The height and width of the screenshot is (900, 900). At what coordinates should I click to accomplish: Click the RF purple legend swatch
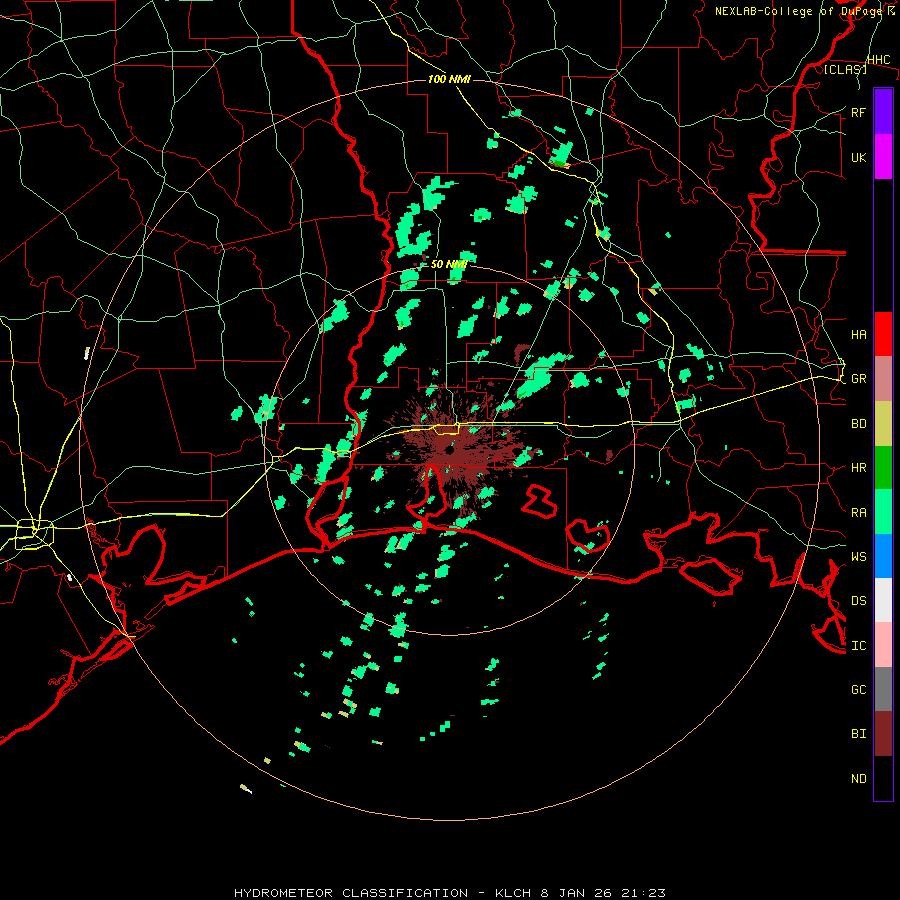(883, 112)
